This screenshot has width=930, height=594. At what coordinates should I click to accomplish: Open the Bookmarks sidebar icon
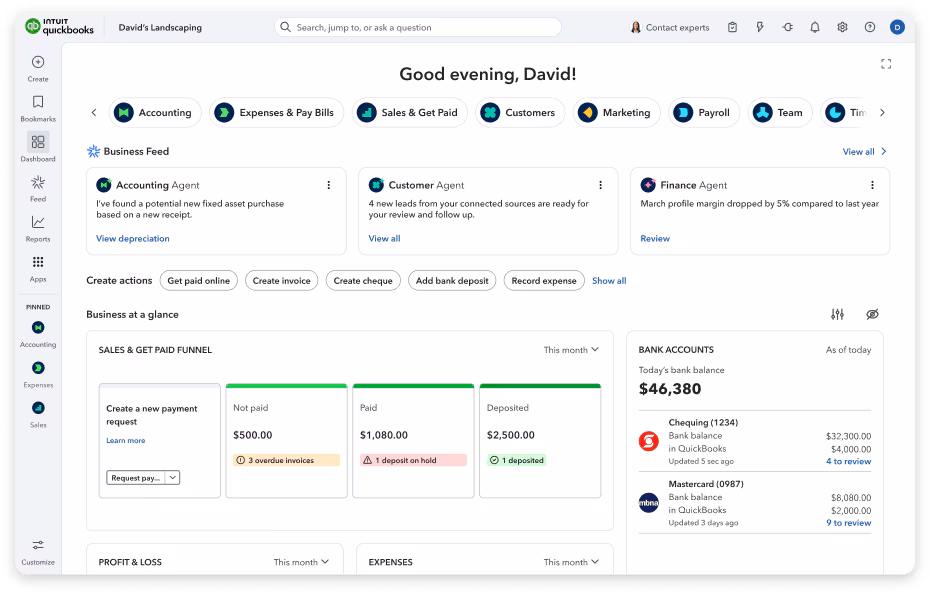coord(38,102)
